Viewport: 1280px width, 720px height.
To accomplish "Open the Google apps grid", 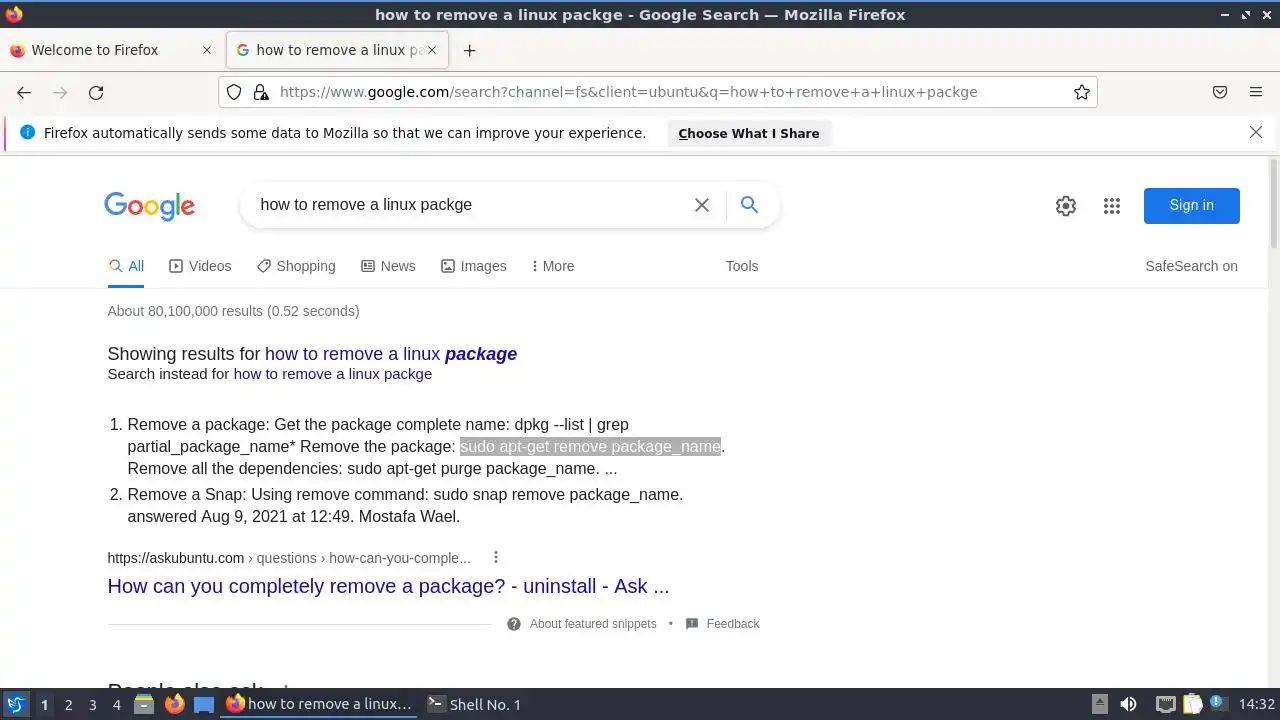I will 1112,206.
